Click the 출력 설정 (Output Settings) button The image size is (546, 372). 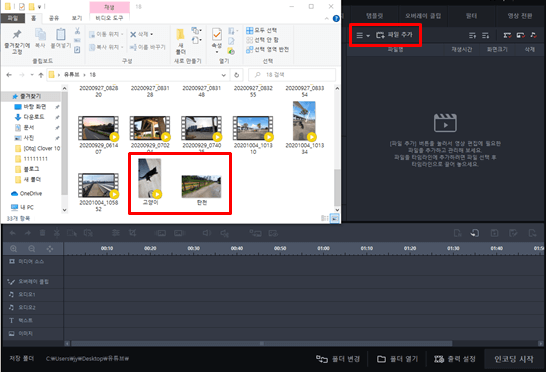(454, 359)
